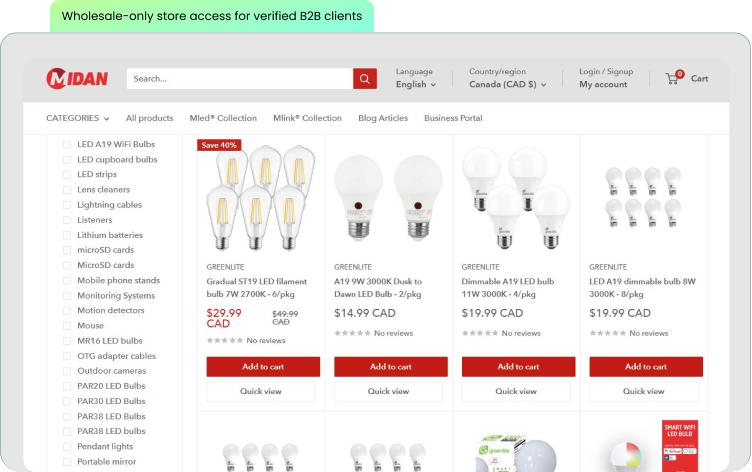752x472 pixels.
Task: Open Gradual ST19 LED filament bulb title
Action: click(x=257, y=288)
